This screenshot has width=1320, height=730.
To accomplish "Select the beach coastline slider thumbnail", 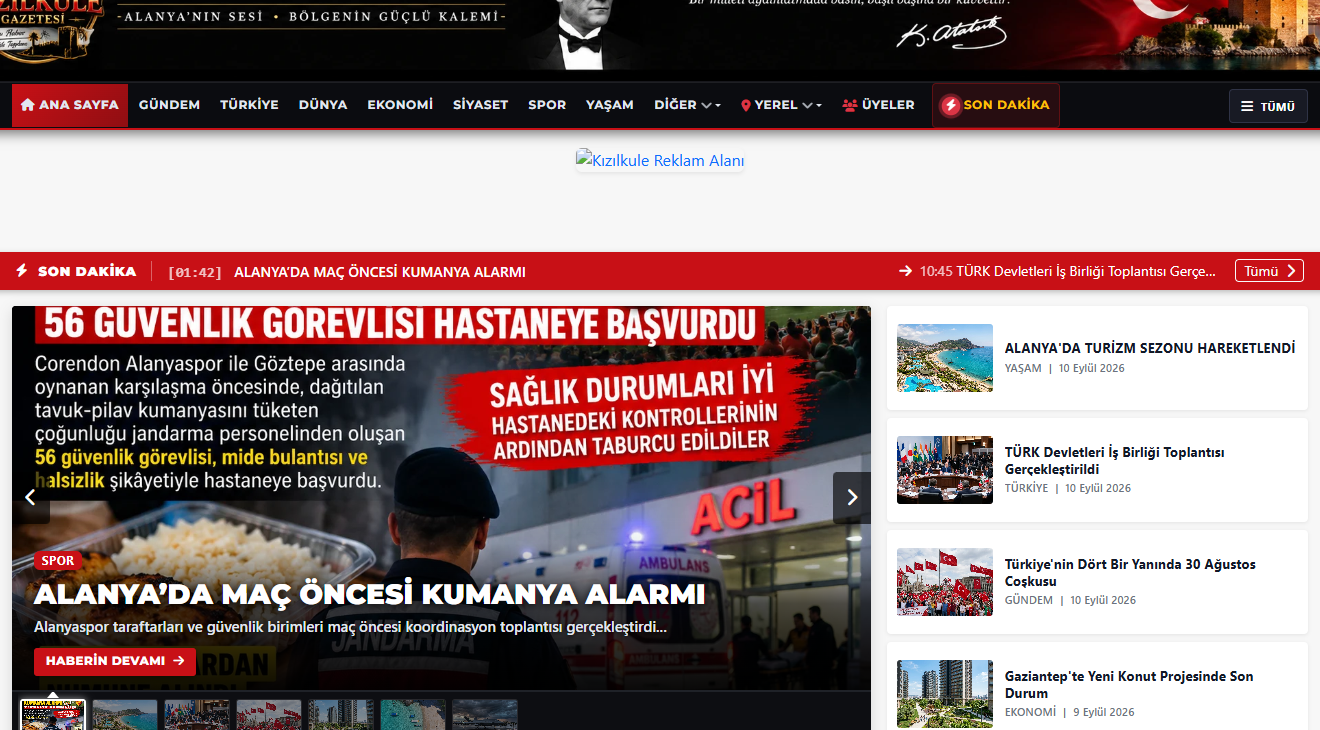I will [125, 714].
